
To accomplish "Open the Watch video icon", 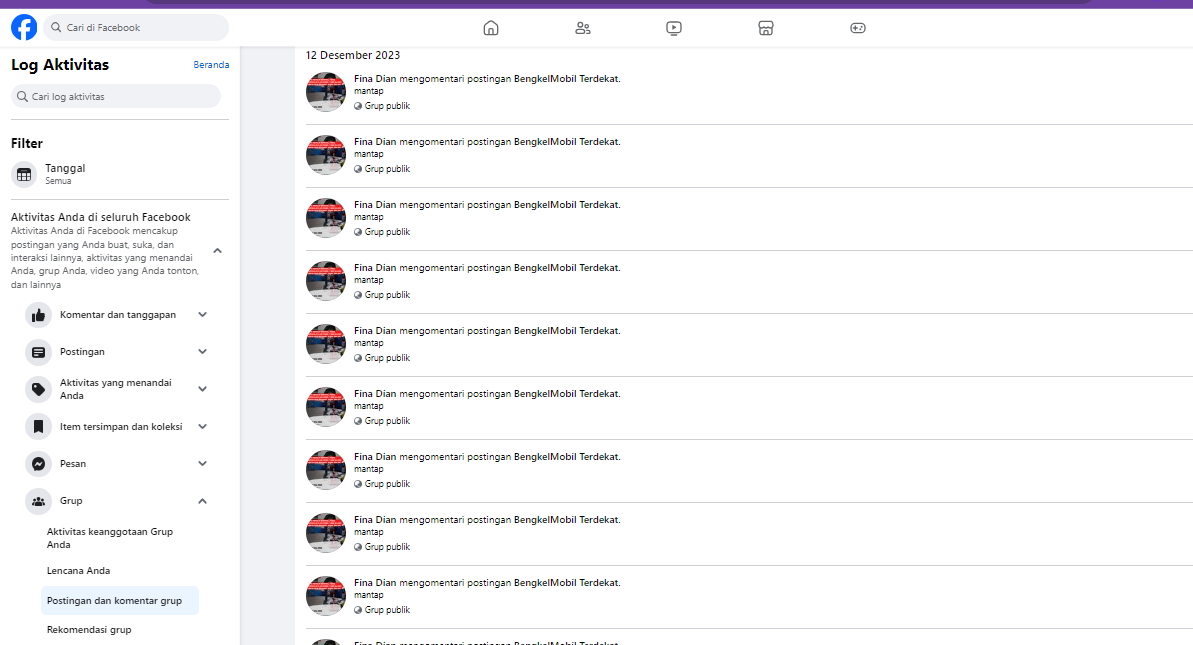I will point(674,28).
